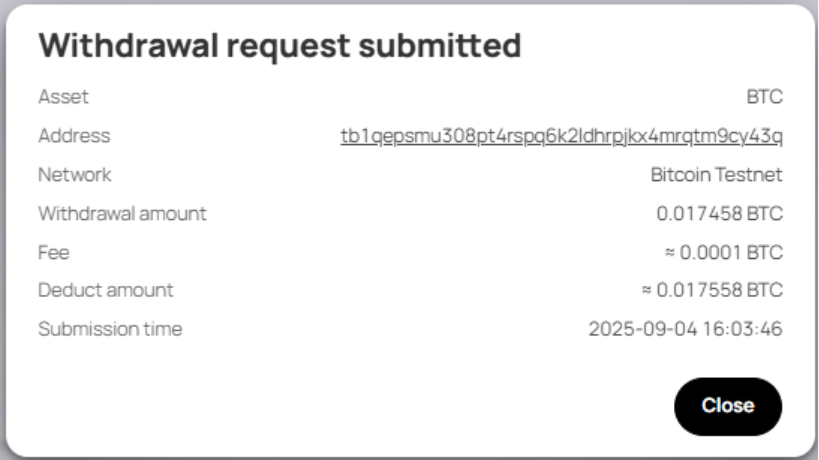Viewport: 819px width, 460px height.
Task: Click the Withdrawal request submitted heading
Action: [x=280, y=46]
